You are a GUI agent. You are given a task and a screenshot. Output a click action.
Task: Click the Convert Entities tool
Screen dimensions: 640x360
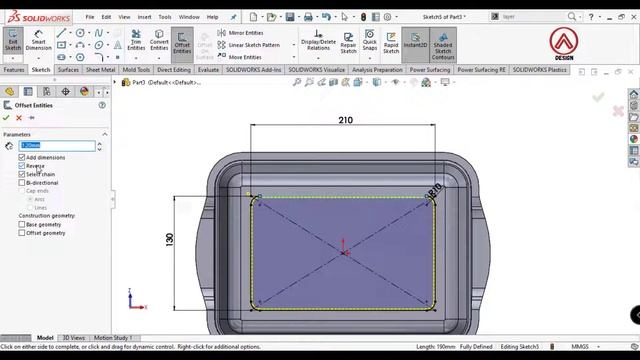click(x=159, y=40)
